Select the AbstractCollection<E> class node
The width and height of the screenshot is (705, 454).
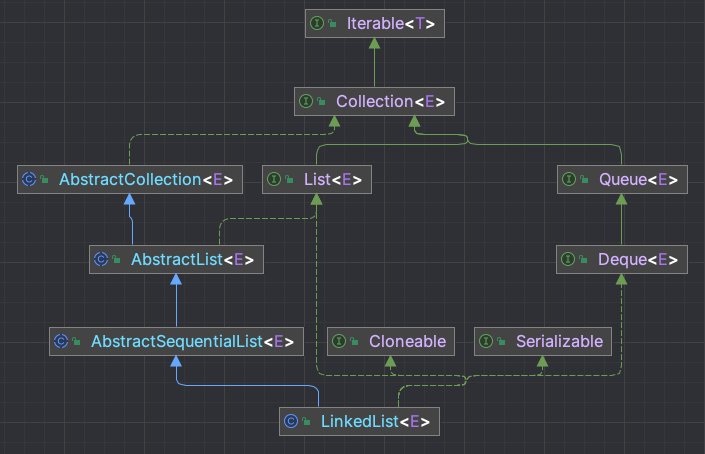pyautogui.click(x=129, y=179)
